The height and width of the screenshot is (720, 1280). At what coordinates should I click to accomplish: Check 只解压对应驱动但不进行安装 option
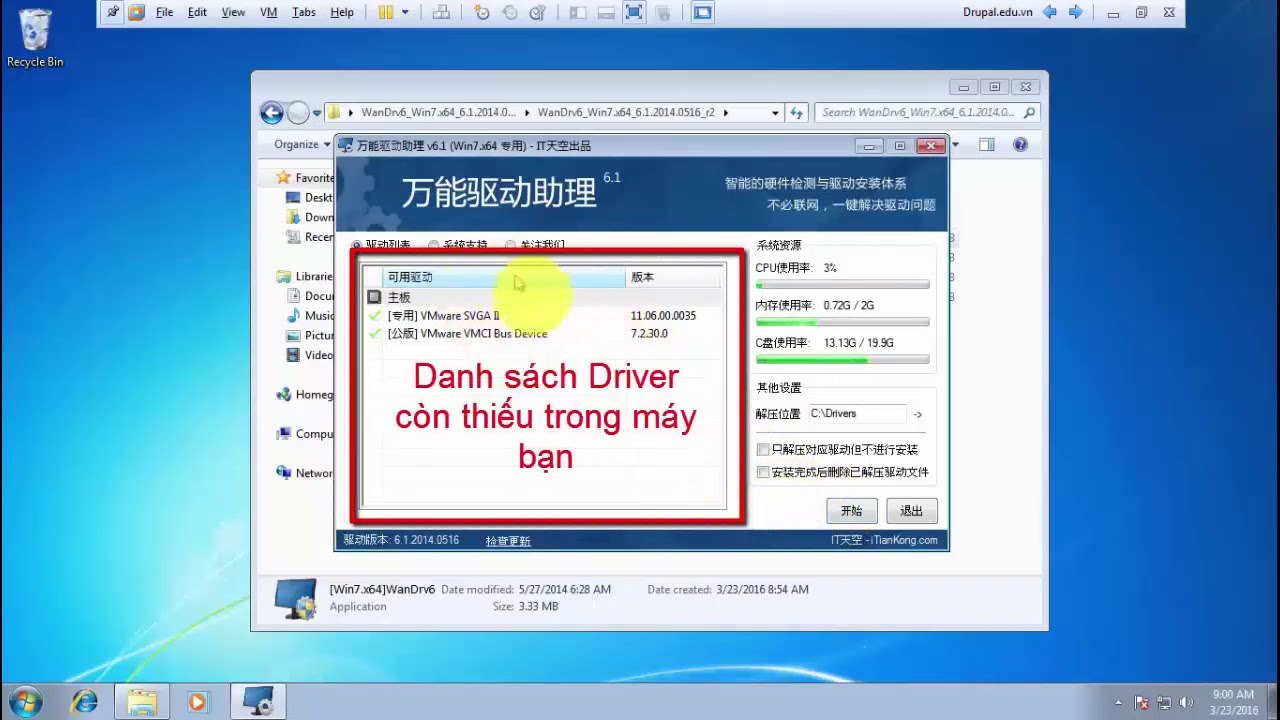coord(763,450)
